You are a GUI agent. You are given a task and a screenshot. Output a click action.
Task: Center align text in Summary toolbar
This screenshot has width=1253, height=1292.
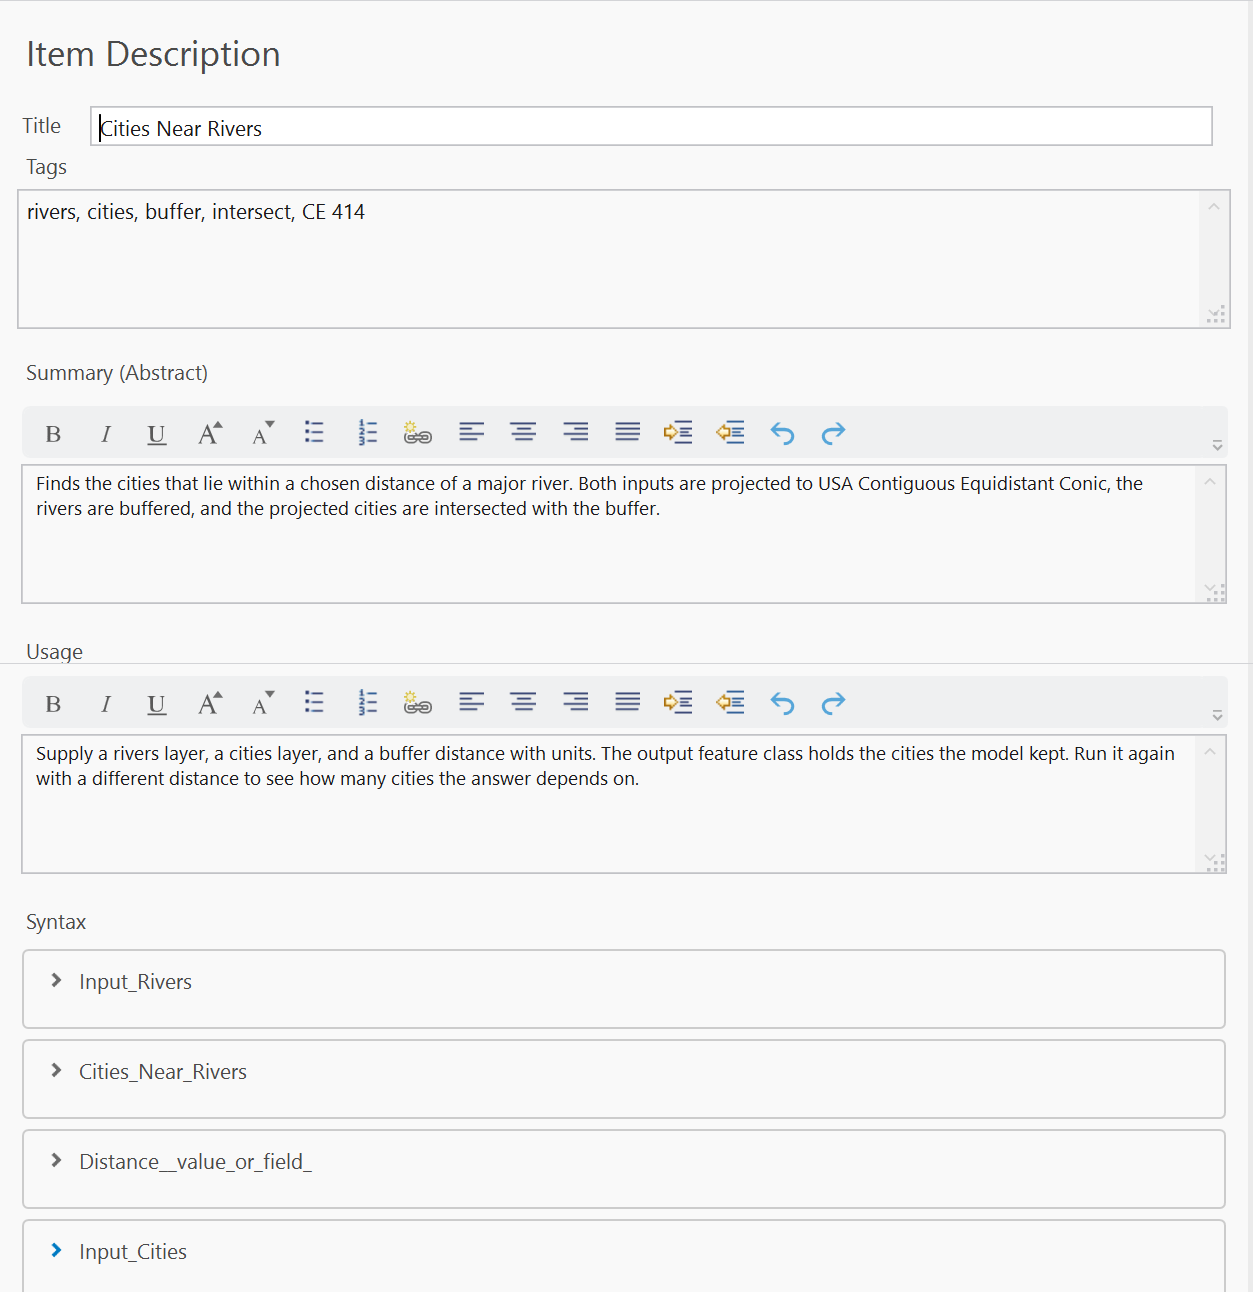(x=523, y=432)
